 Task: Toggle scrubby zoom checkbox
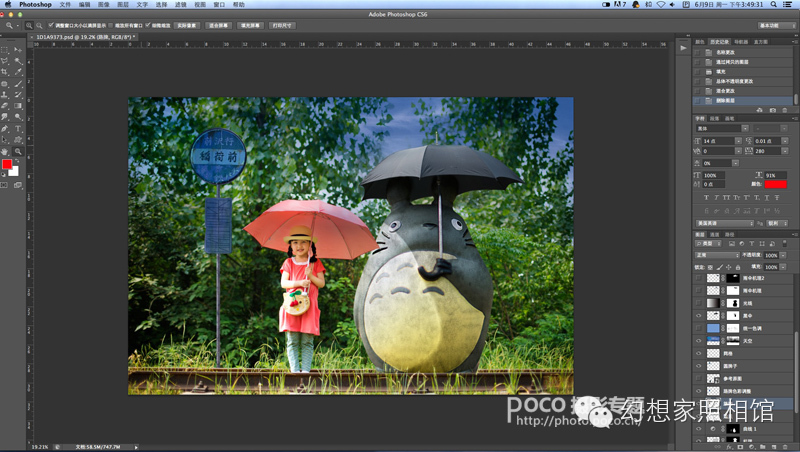pos(148,25)
